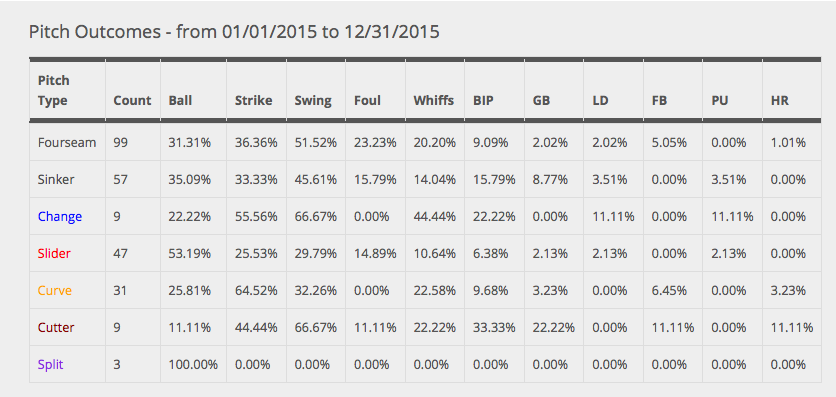Open the Slider pitch type link
The height and width of the screenshot is (397, 836).
pos(54,254)
